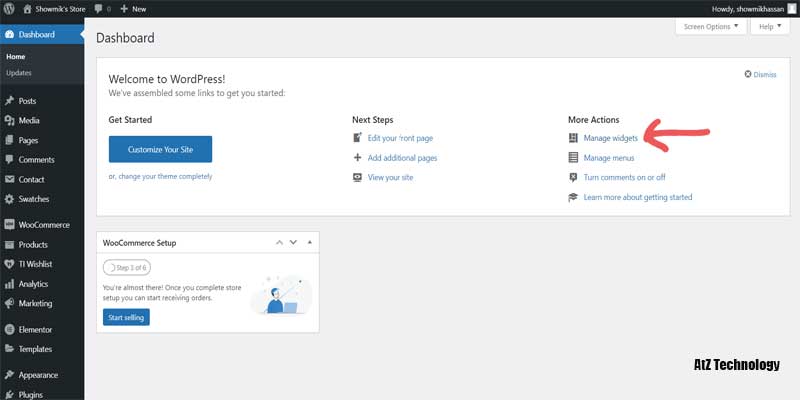Dismiss the Welcome to WordPress panel

(x=760, y=74)
